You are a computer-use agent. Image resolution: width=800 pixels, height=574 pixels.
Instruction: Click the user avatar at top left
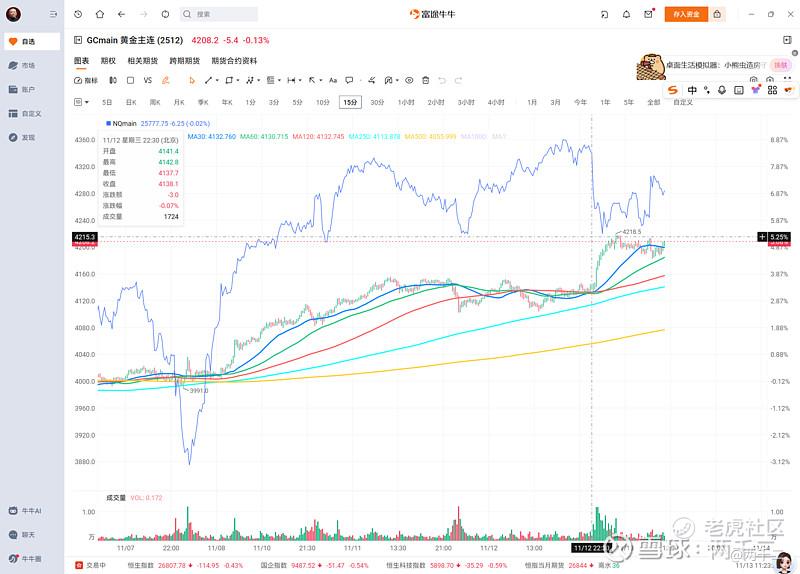[13, 14]
